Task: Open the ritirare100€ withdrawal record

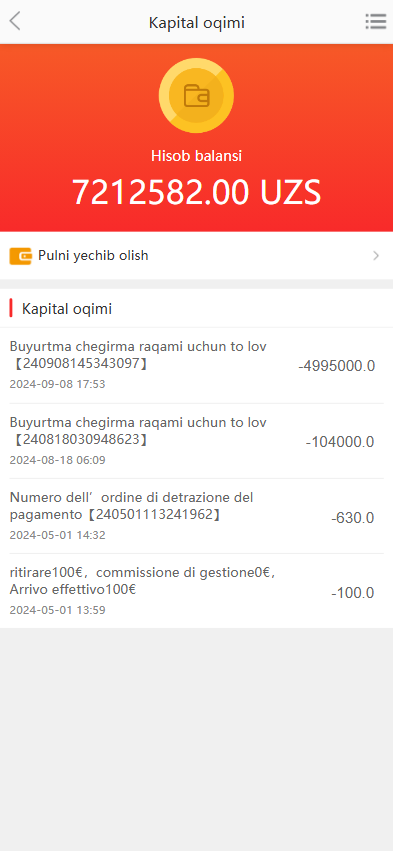Action: pyautogui.click(x=196, y=591)
